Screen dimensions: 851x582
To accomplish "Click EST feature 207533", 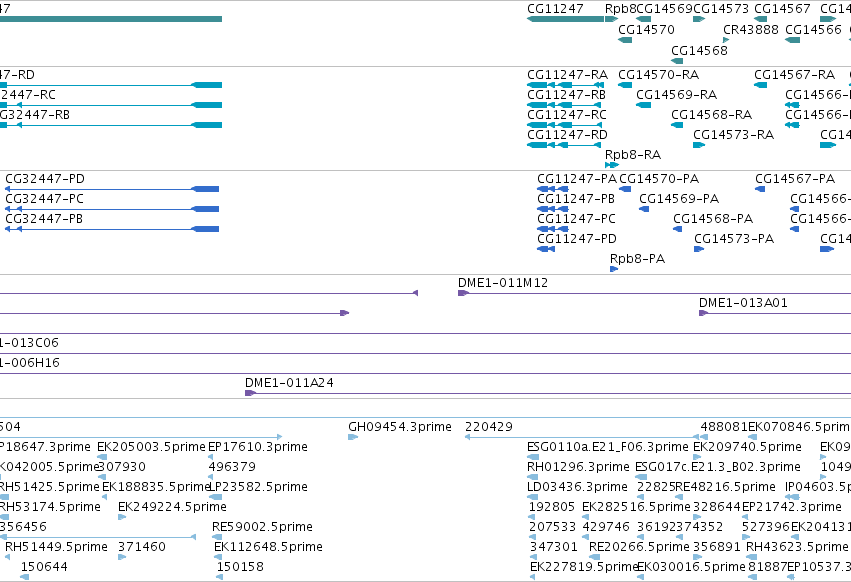I will [x=552, y=527].
